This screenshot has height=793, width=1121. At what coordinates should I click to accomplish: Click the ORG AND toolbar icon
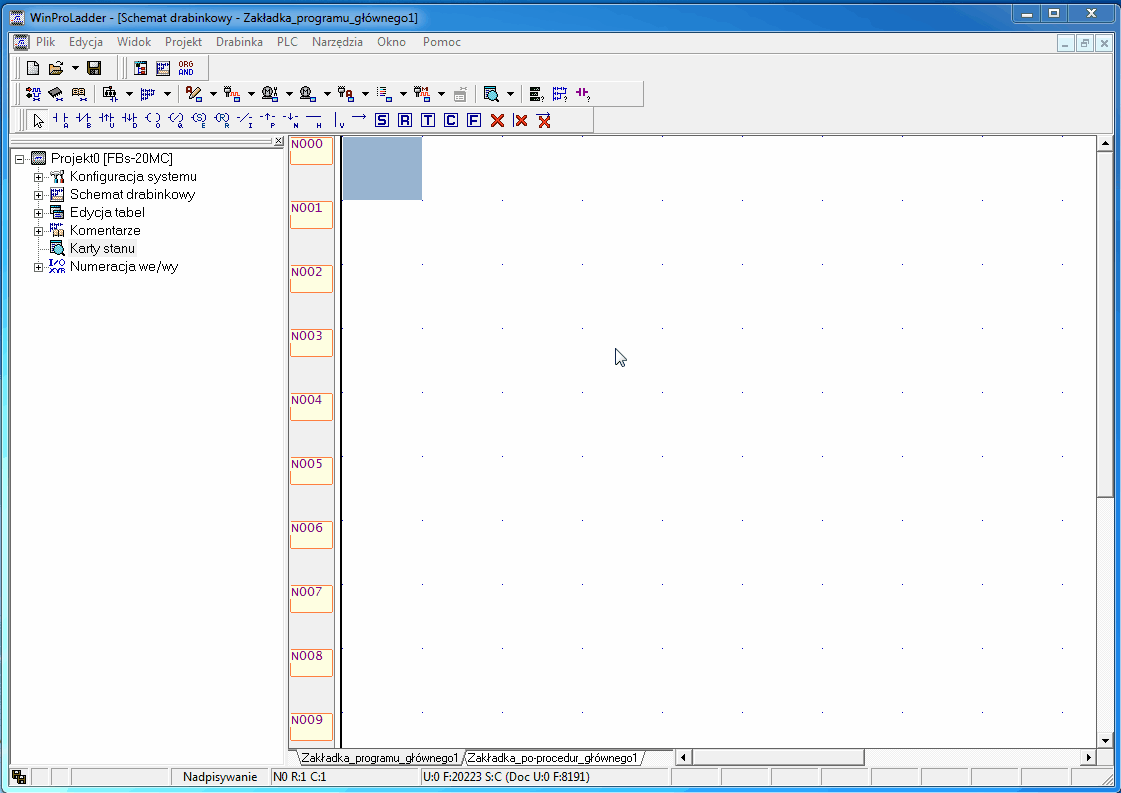[186, 68]
